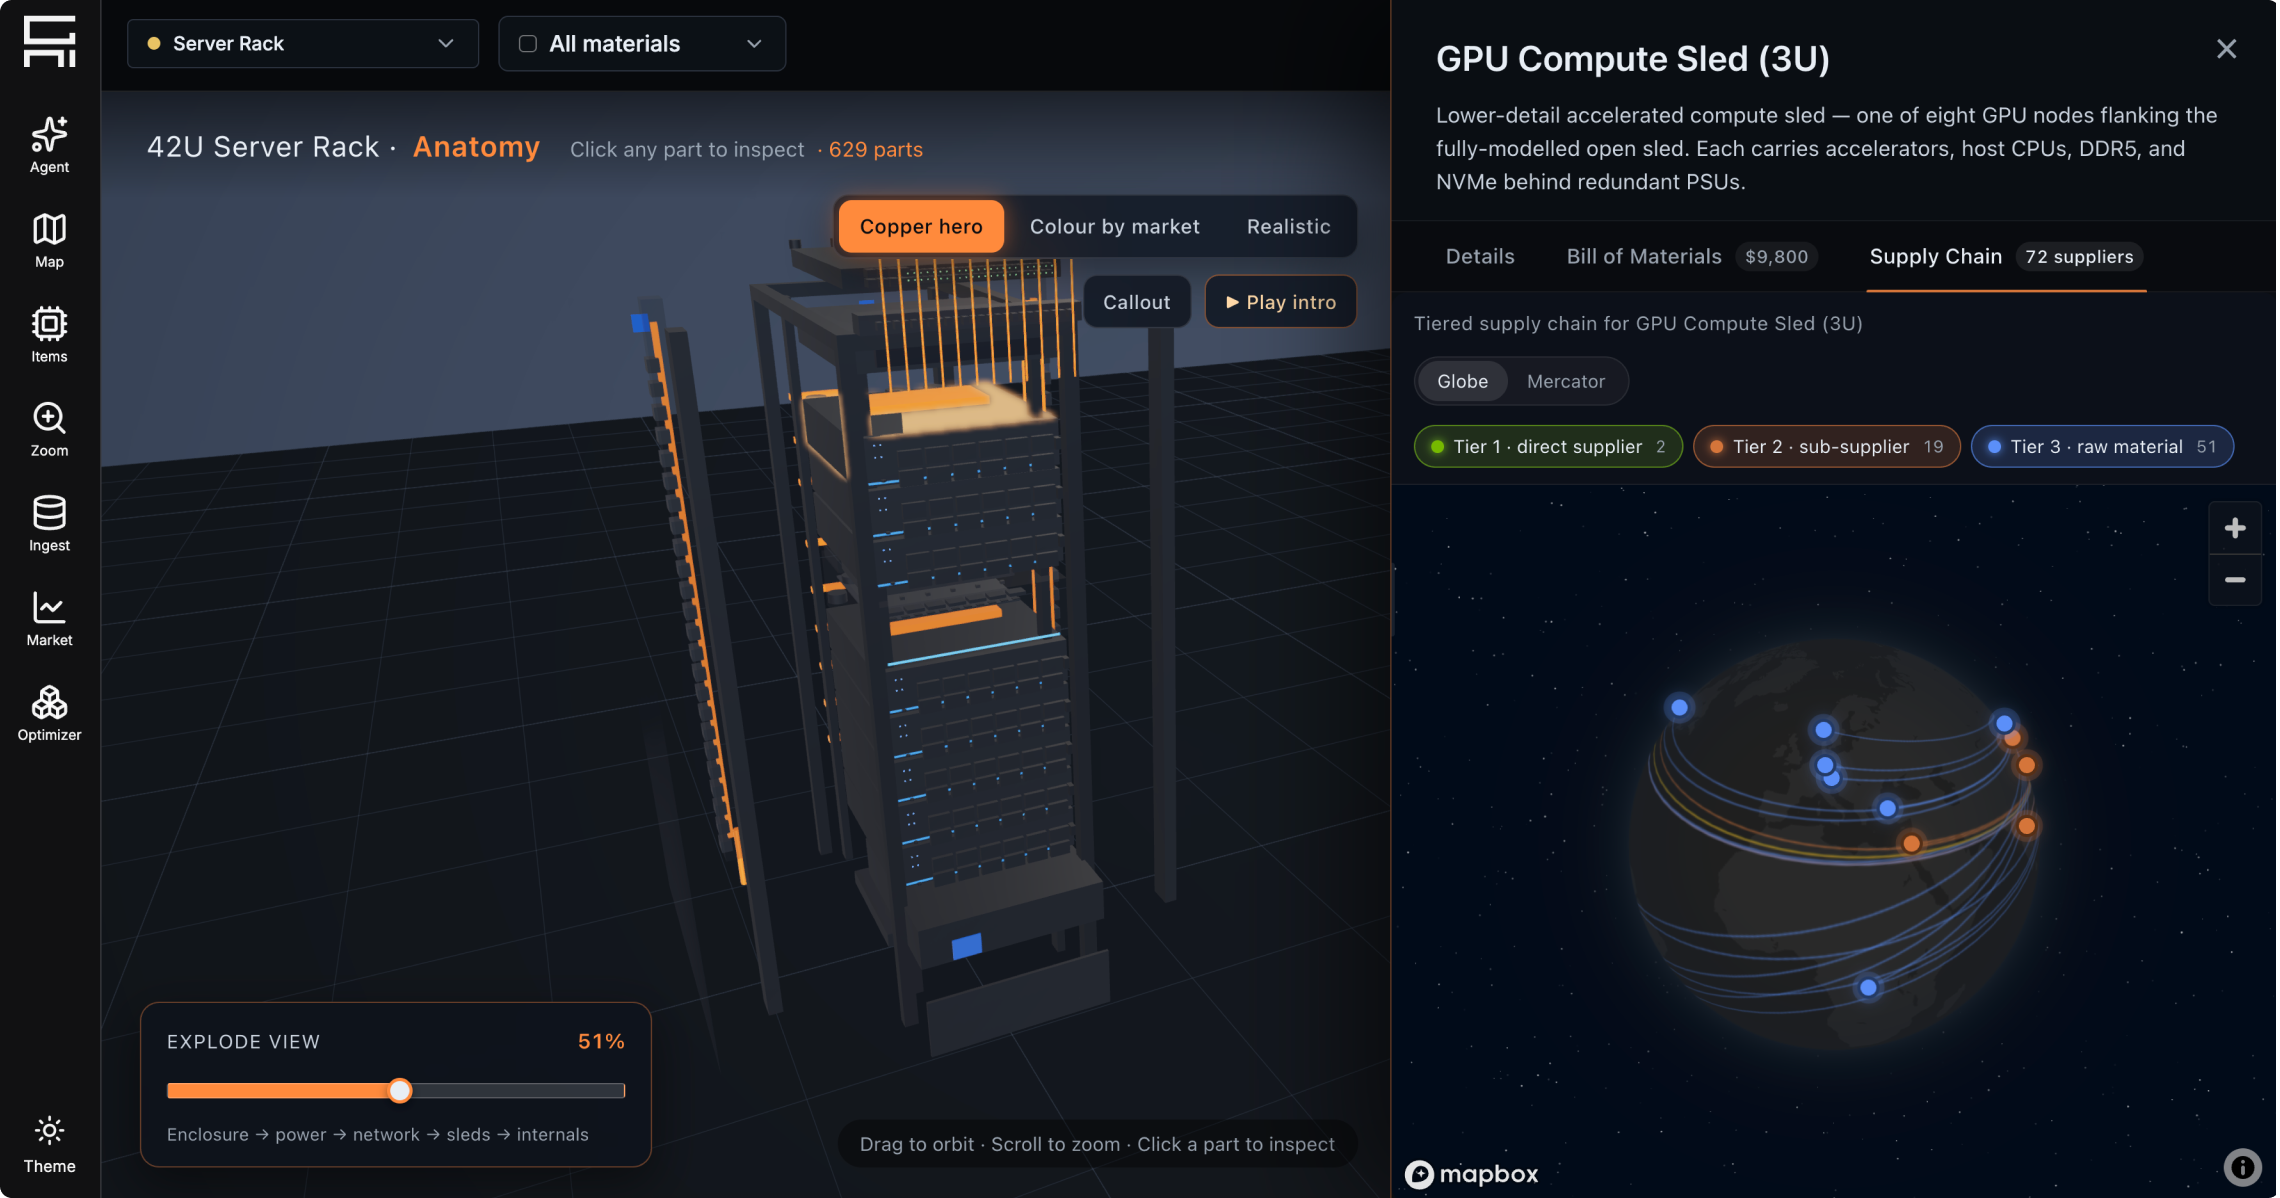Select Colour by market mode
Screen dimensions: 2280x1198
click(1114, 226)
